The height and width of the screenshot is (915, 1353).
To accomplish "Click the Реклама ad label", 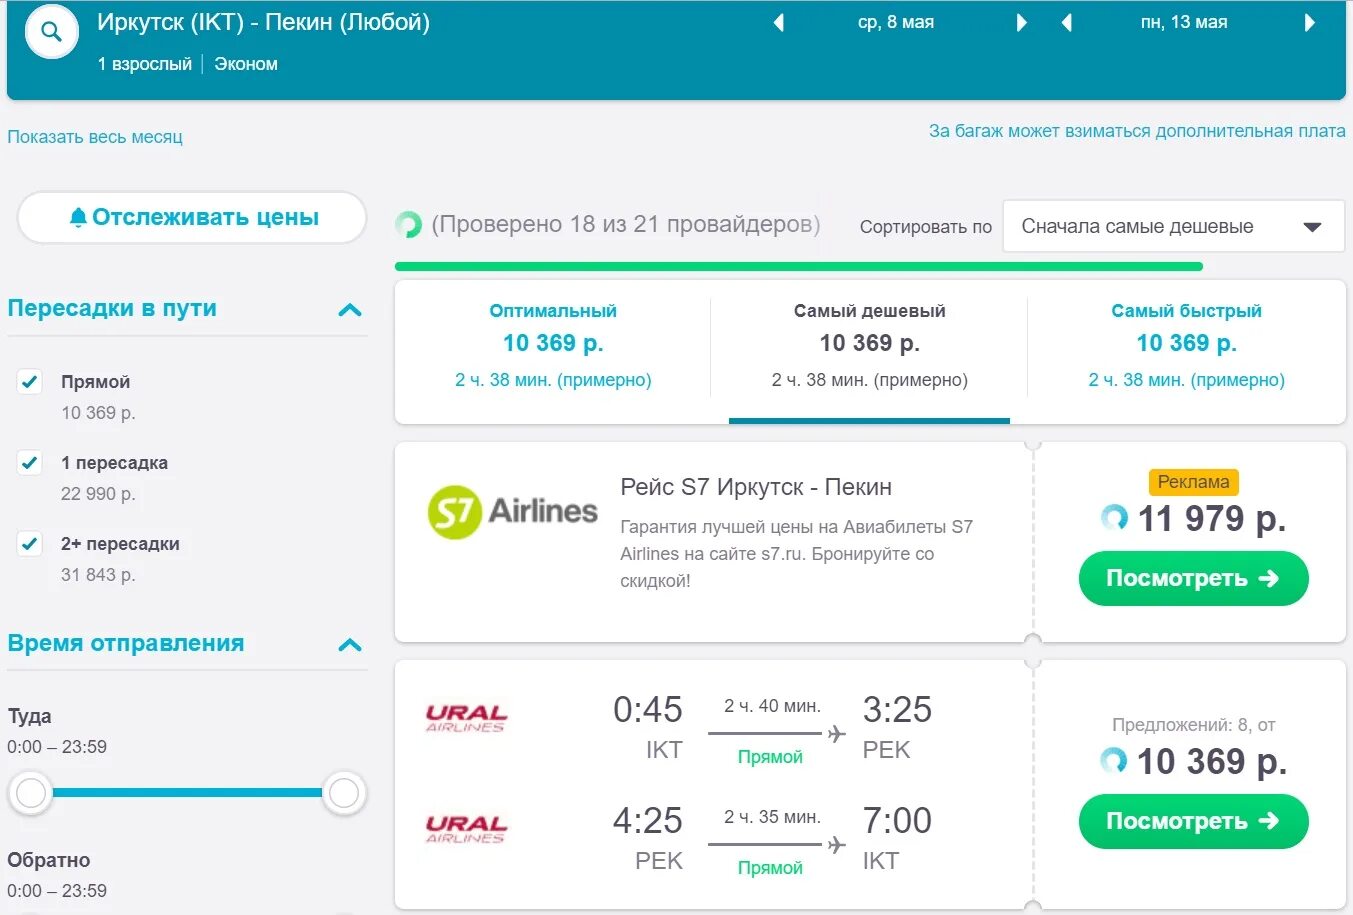I will point(1193,482).
